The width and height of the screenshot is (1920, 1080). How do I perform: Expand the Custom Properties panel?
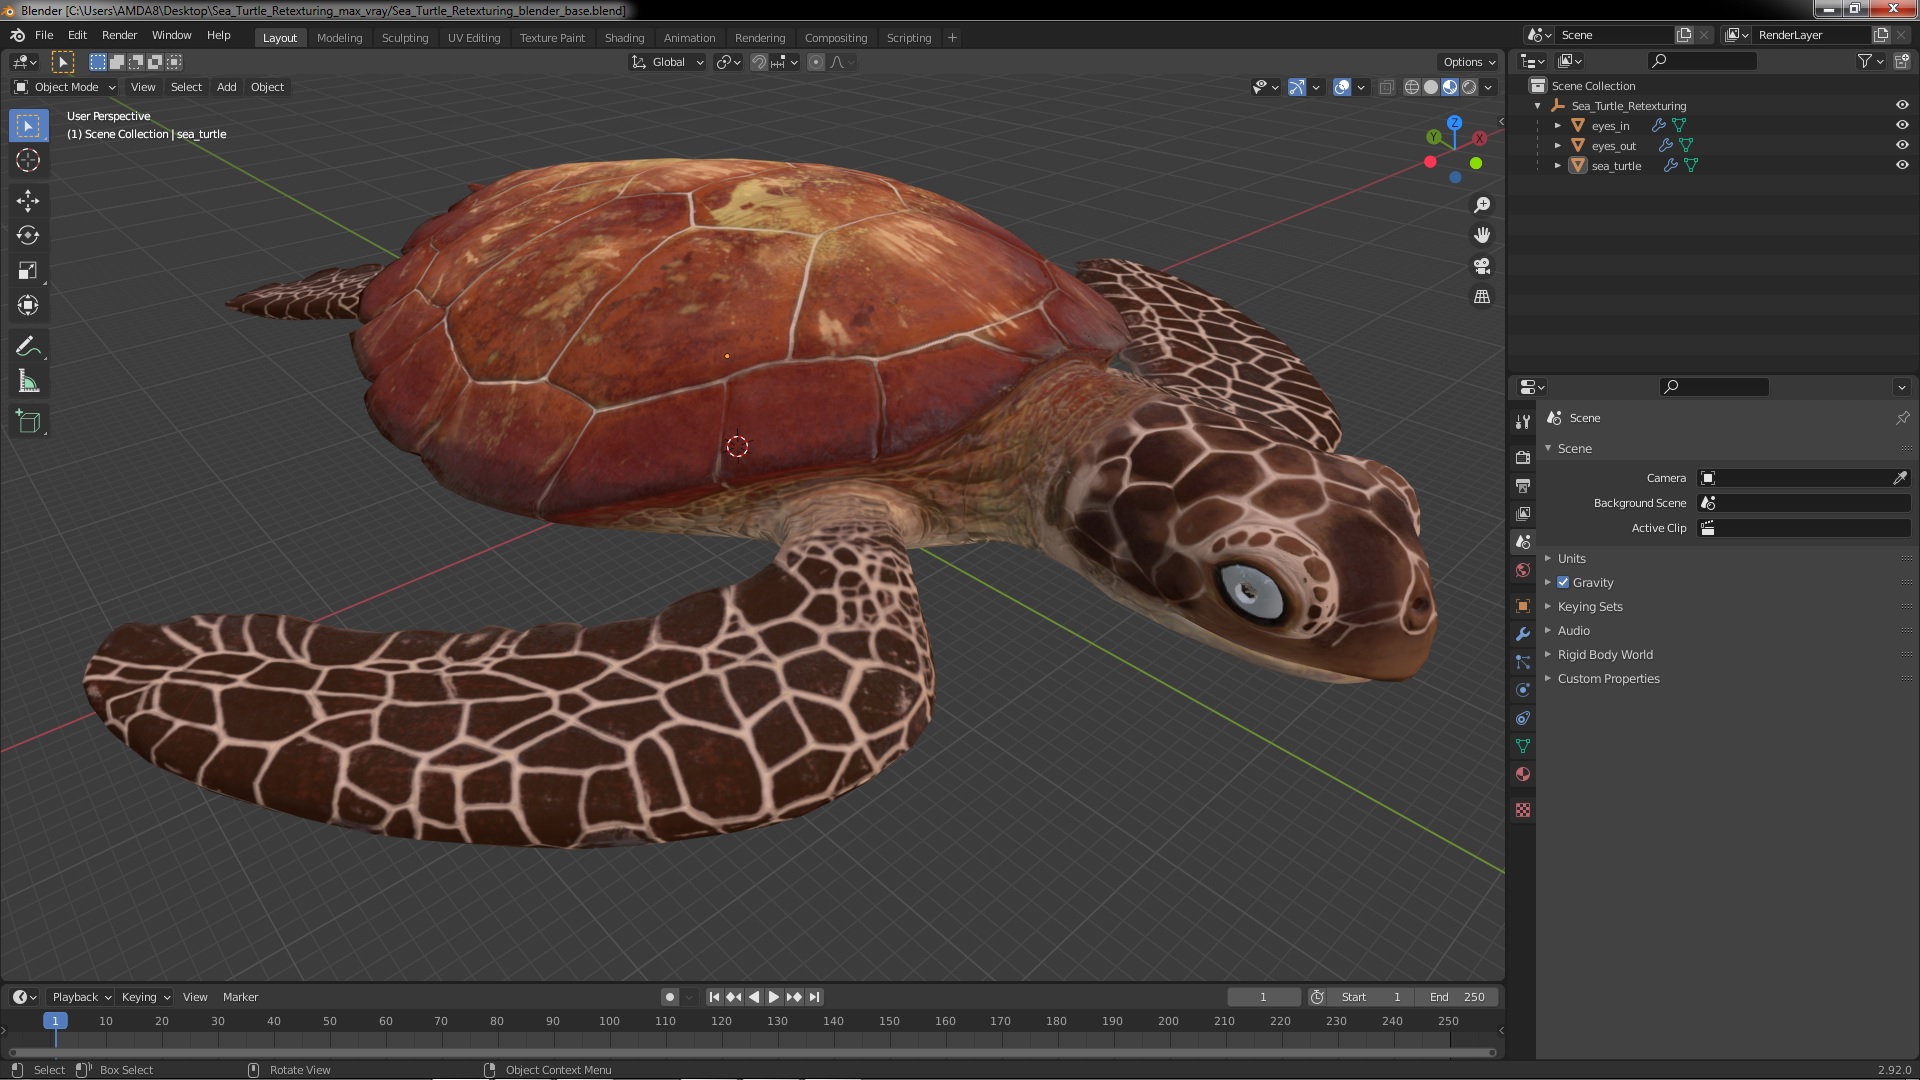(1608, 678)
